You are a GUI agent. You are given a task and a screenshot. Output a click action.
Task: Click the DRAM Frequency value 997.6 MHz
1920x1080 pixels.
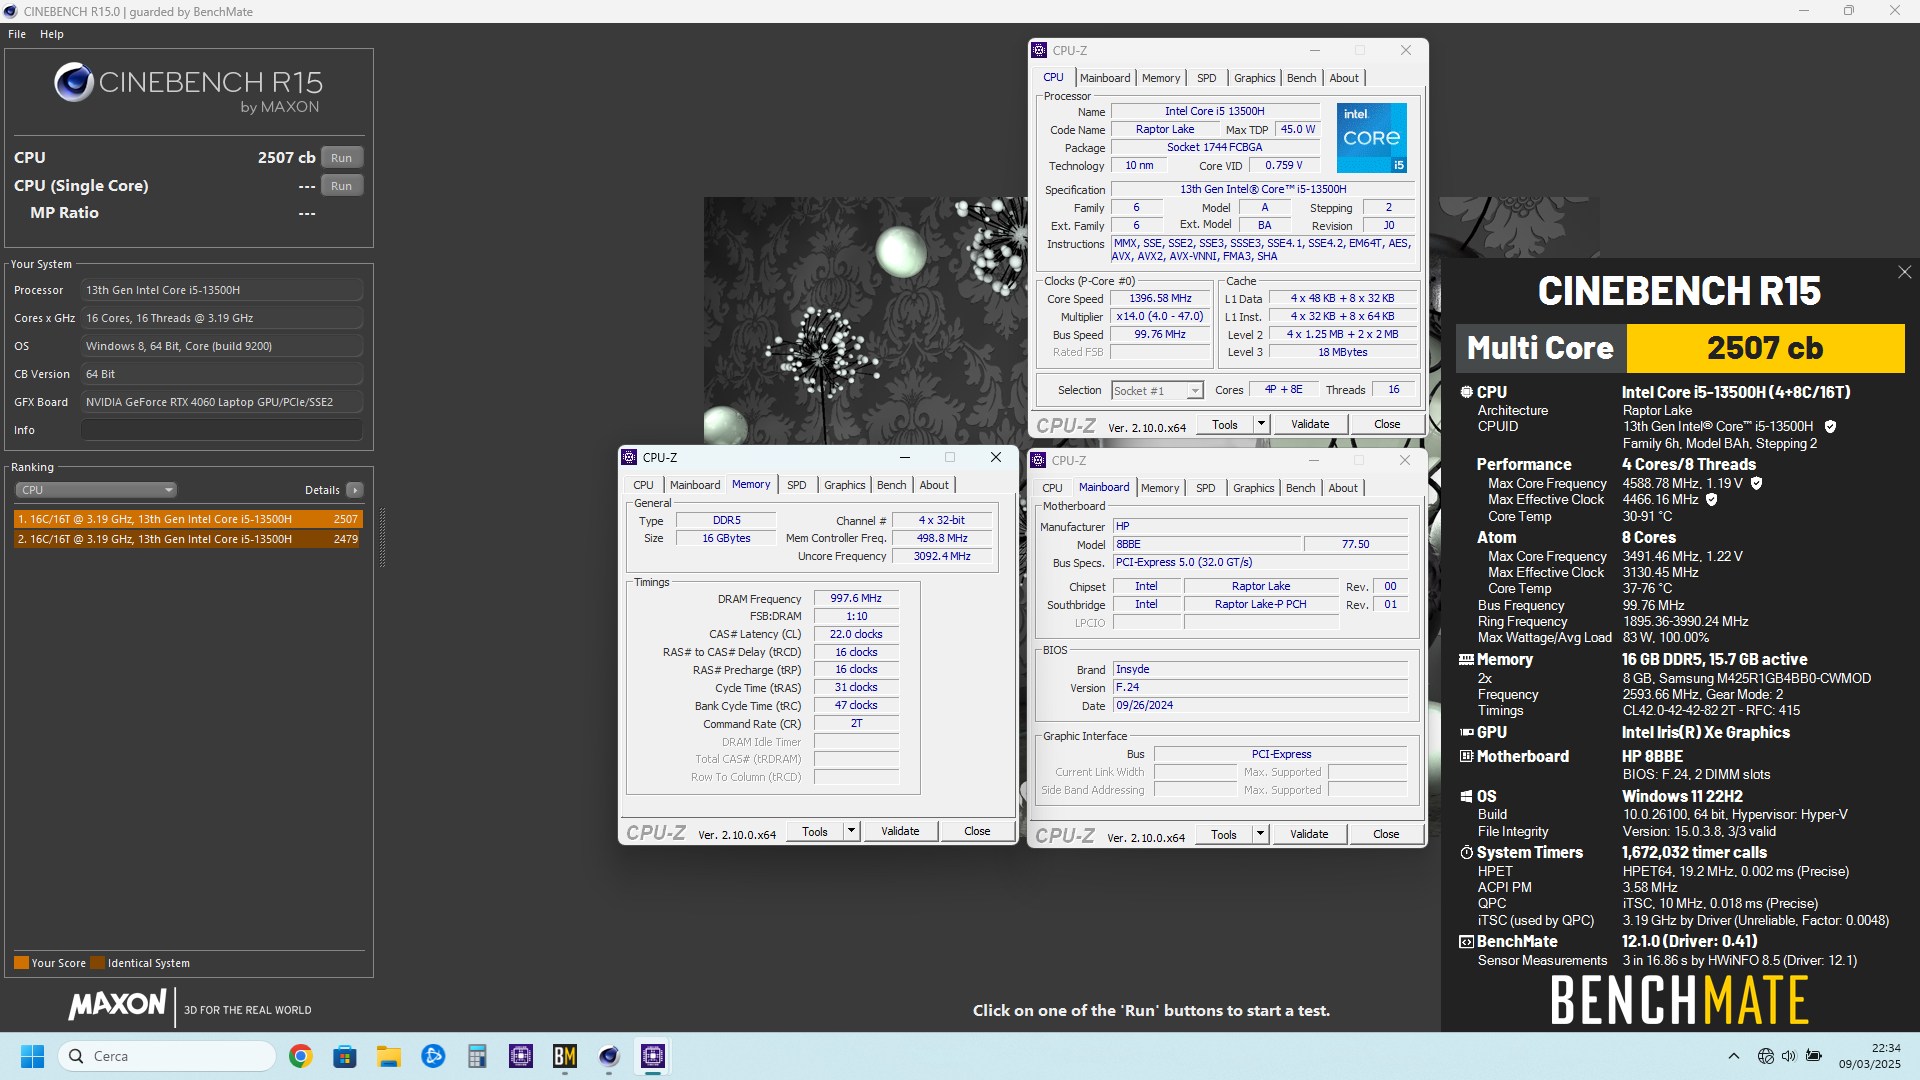pyautogui.click(x=856, y=598)
